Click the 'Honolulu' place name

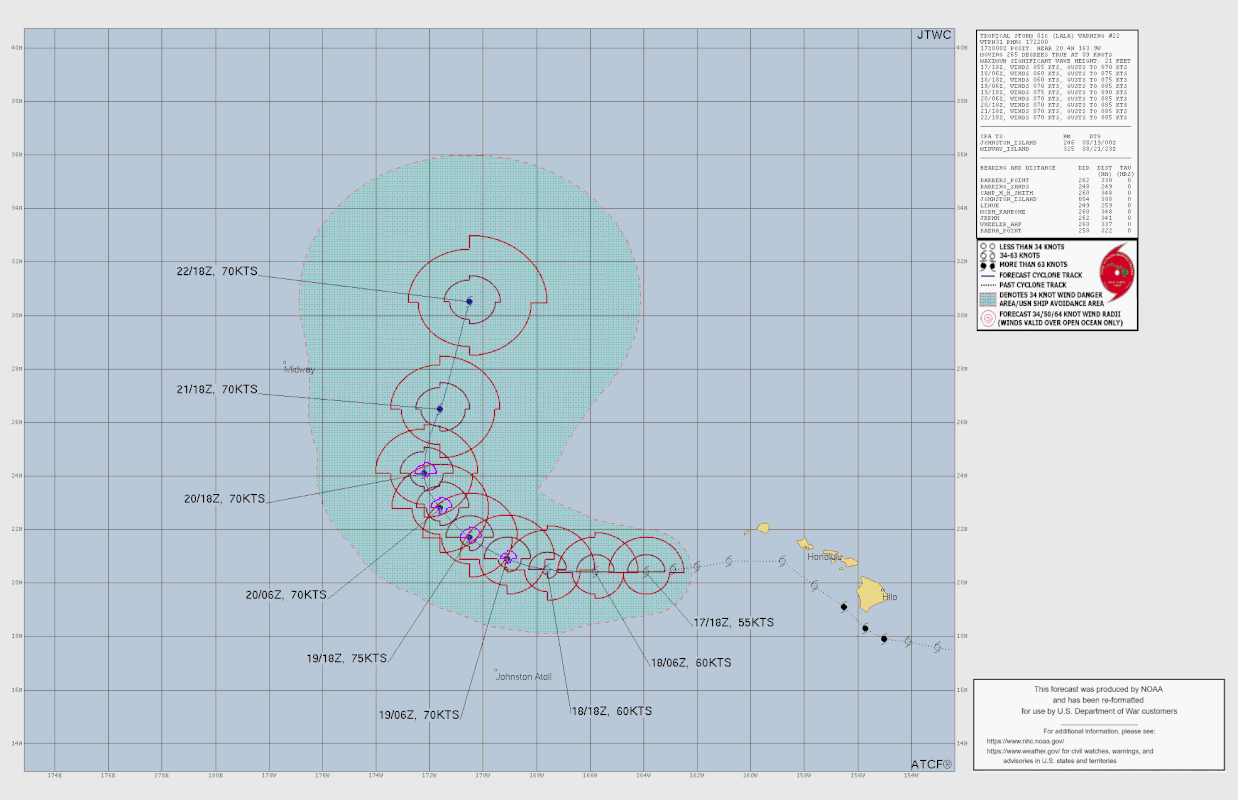click(x=827, y=557)
